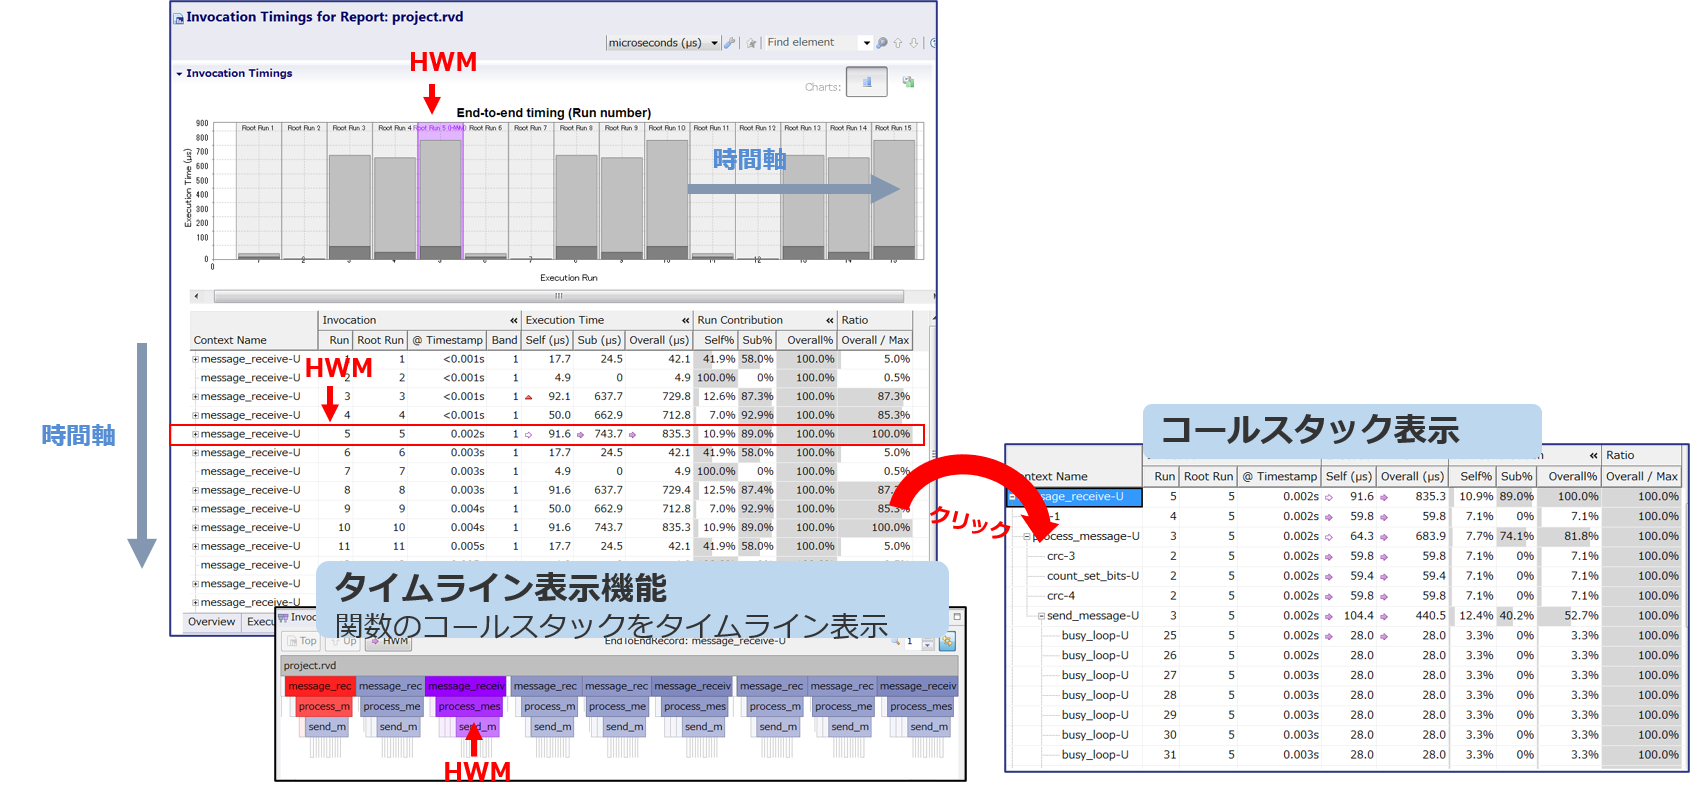This screenshot has height=810, width=1690.
Task: Click the green chart icon right of Charts
Action: (908, 82)
